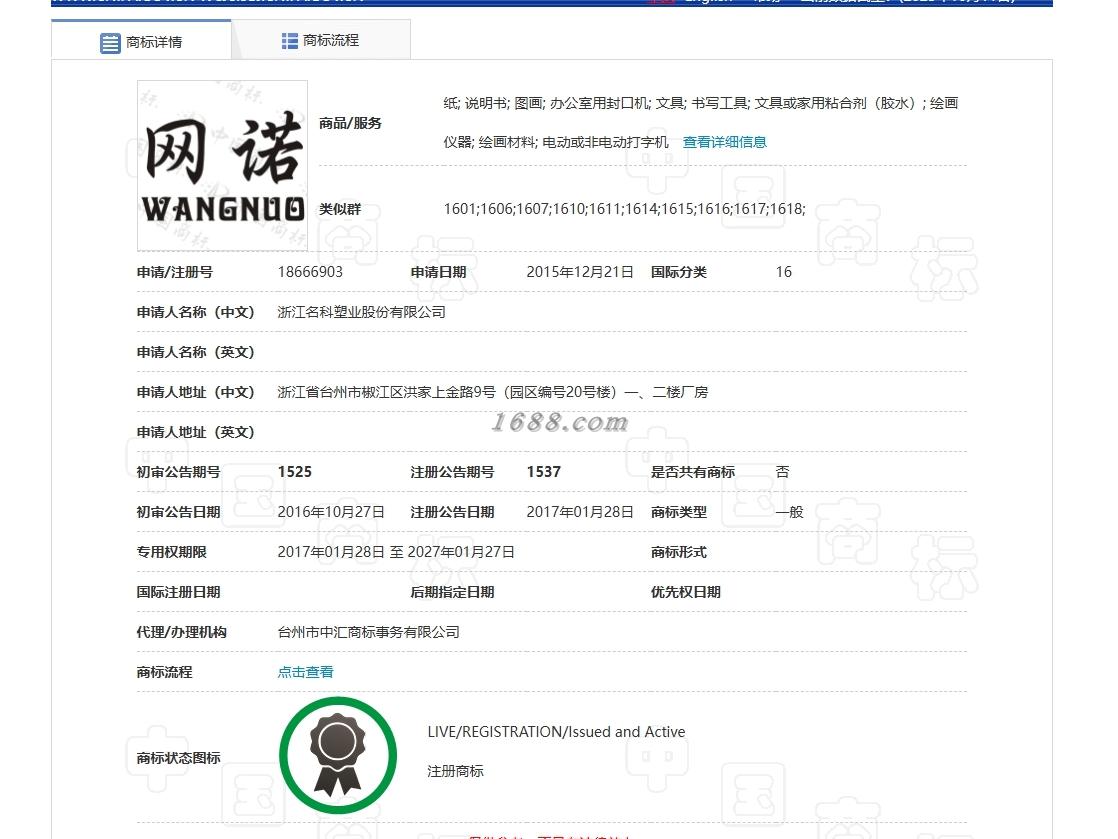Select the 是否共有商标 label
1118x839 pixels.
(x=692, y=472)
